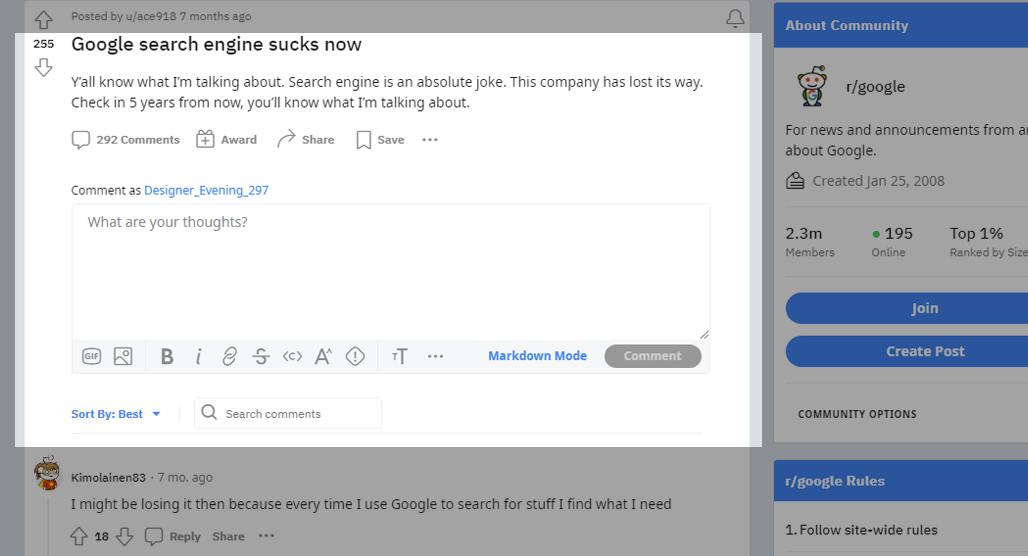Image resolution: width=1028 pixels, height=556 pixels.
Task: Add an image to the comment
Action: (x=123, y=356)
